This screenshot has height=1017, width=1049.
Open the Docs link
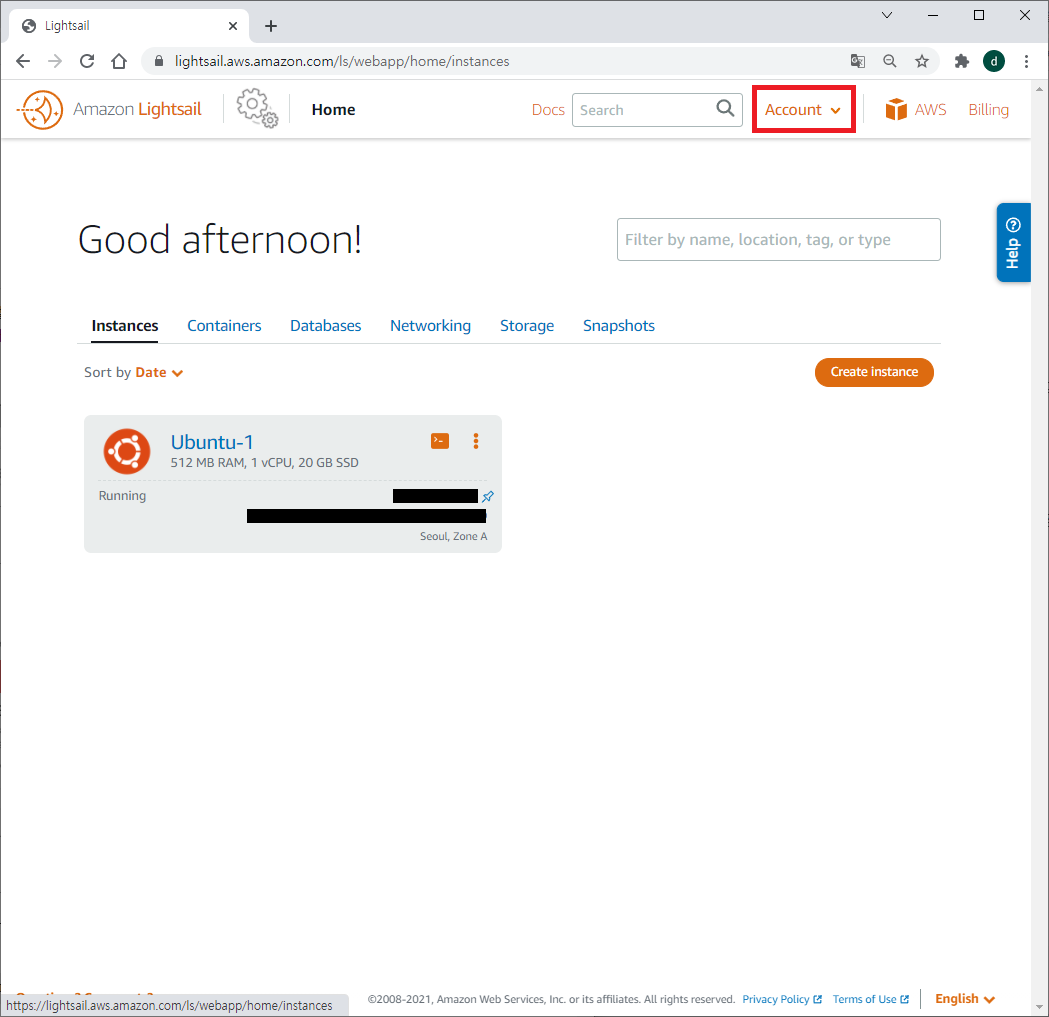(548, 110)
